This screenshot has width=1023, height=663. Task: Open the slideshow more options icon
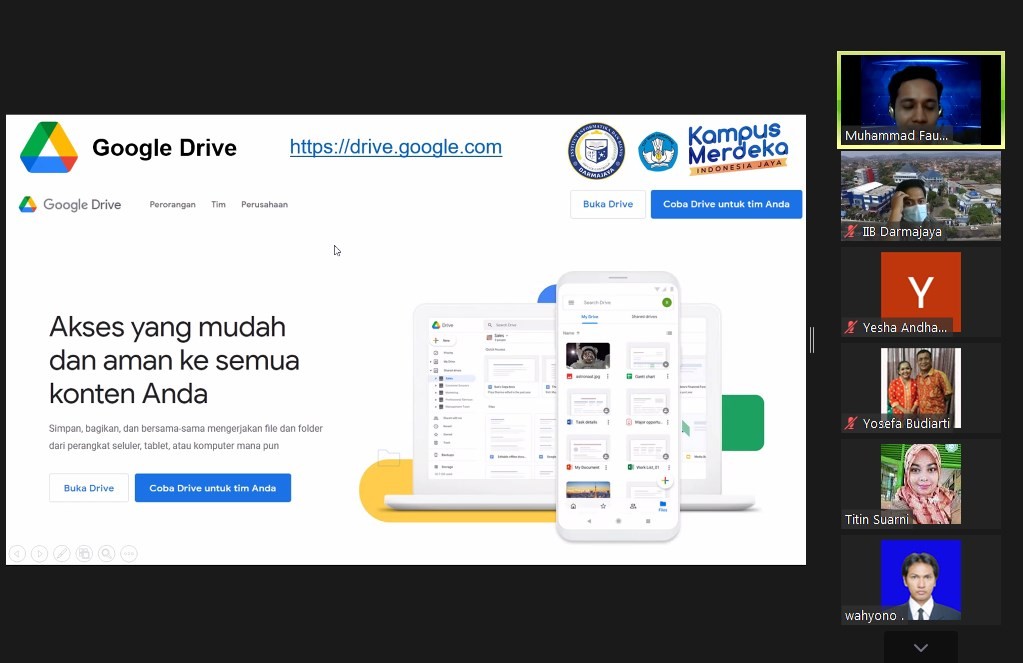pos(129,553)
